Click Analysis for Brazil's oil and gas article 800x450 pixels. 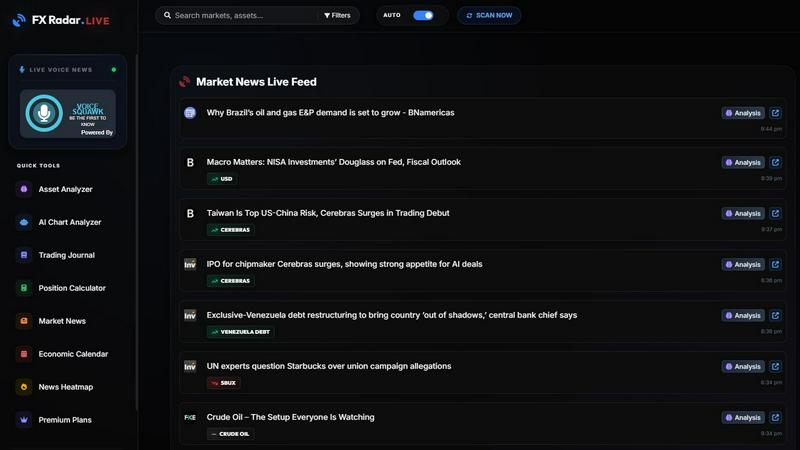click(x=743, y=113)
